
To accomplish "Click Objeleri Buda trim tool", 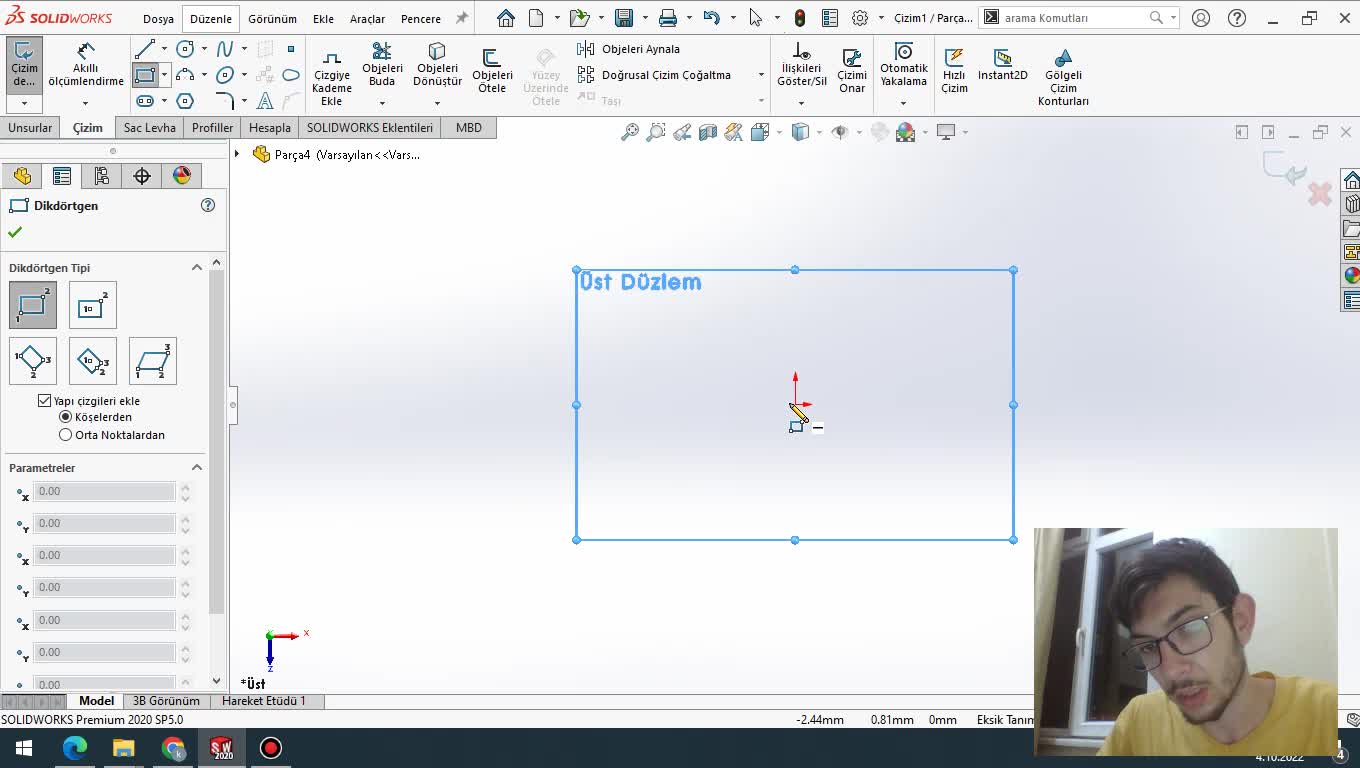I will [x=382, y=65].
